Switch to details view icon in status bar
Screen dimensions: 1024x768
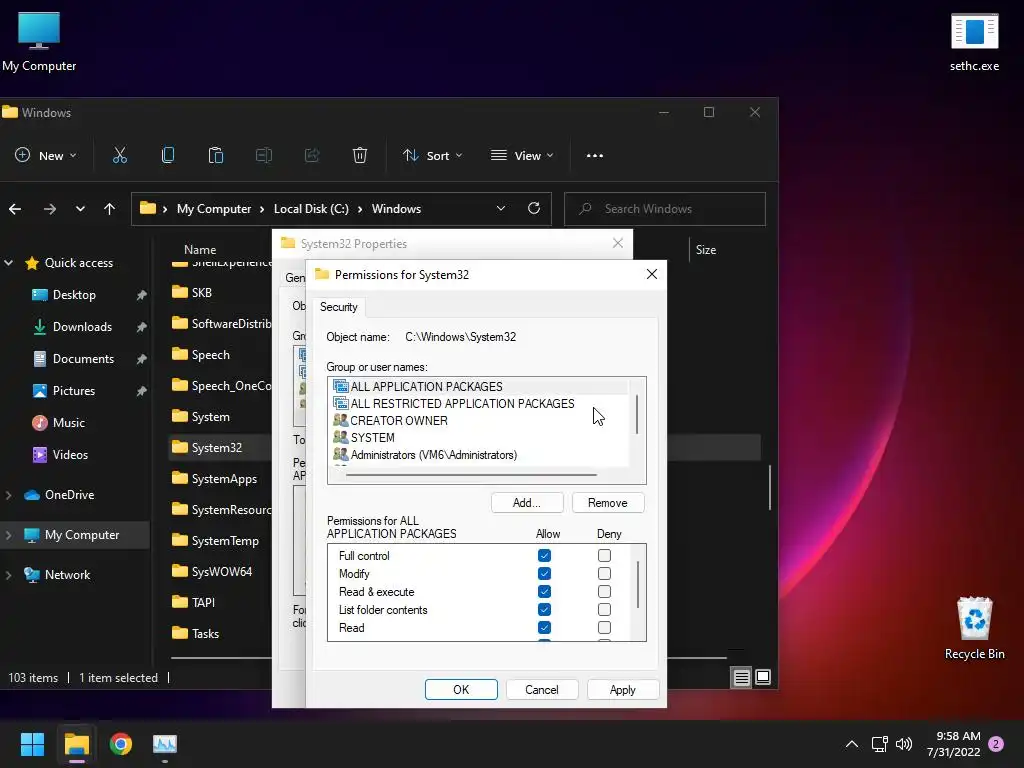tap(741, 678)
